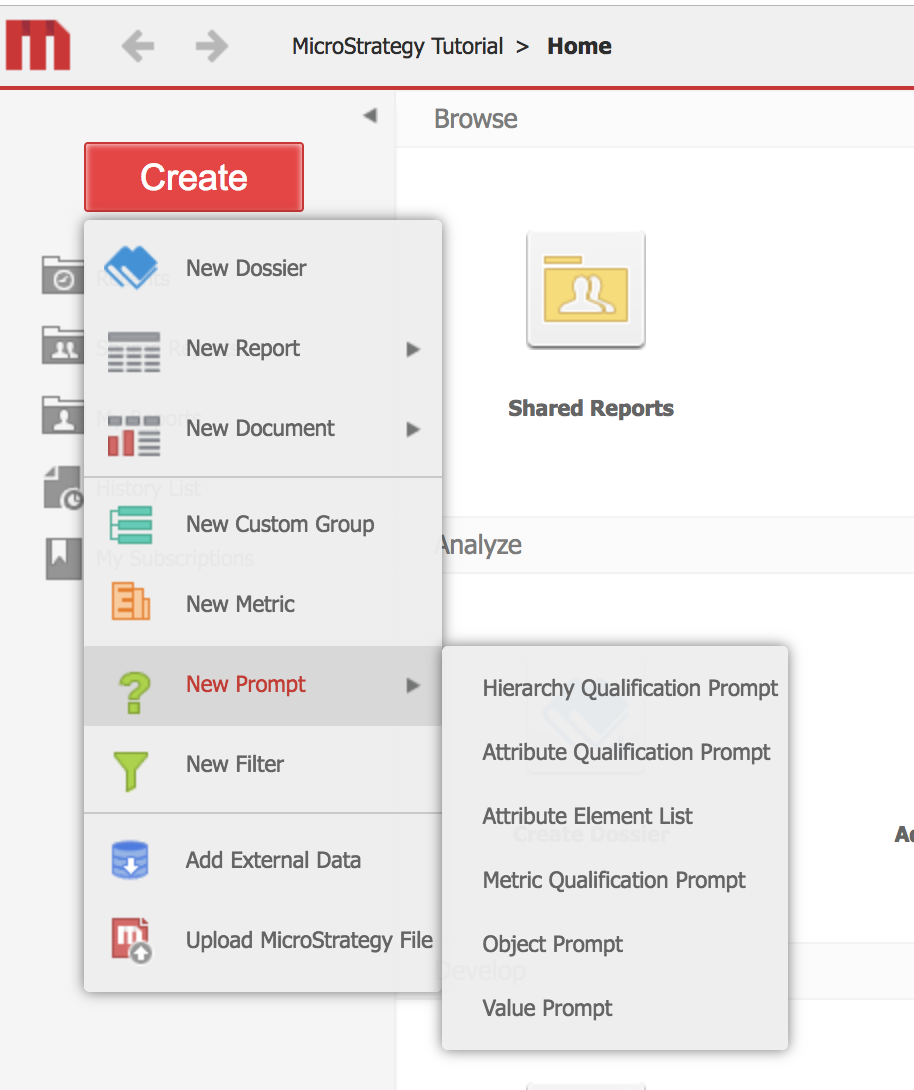Expand New Document submenu arrow

414,429
